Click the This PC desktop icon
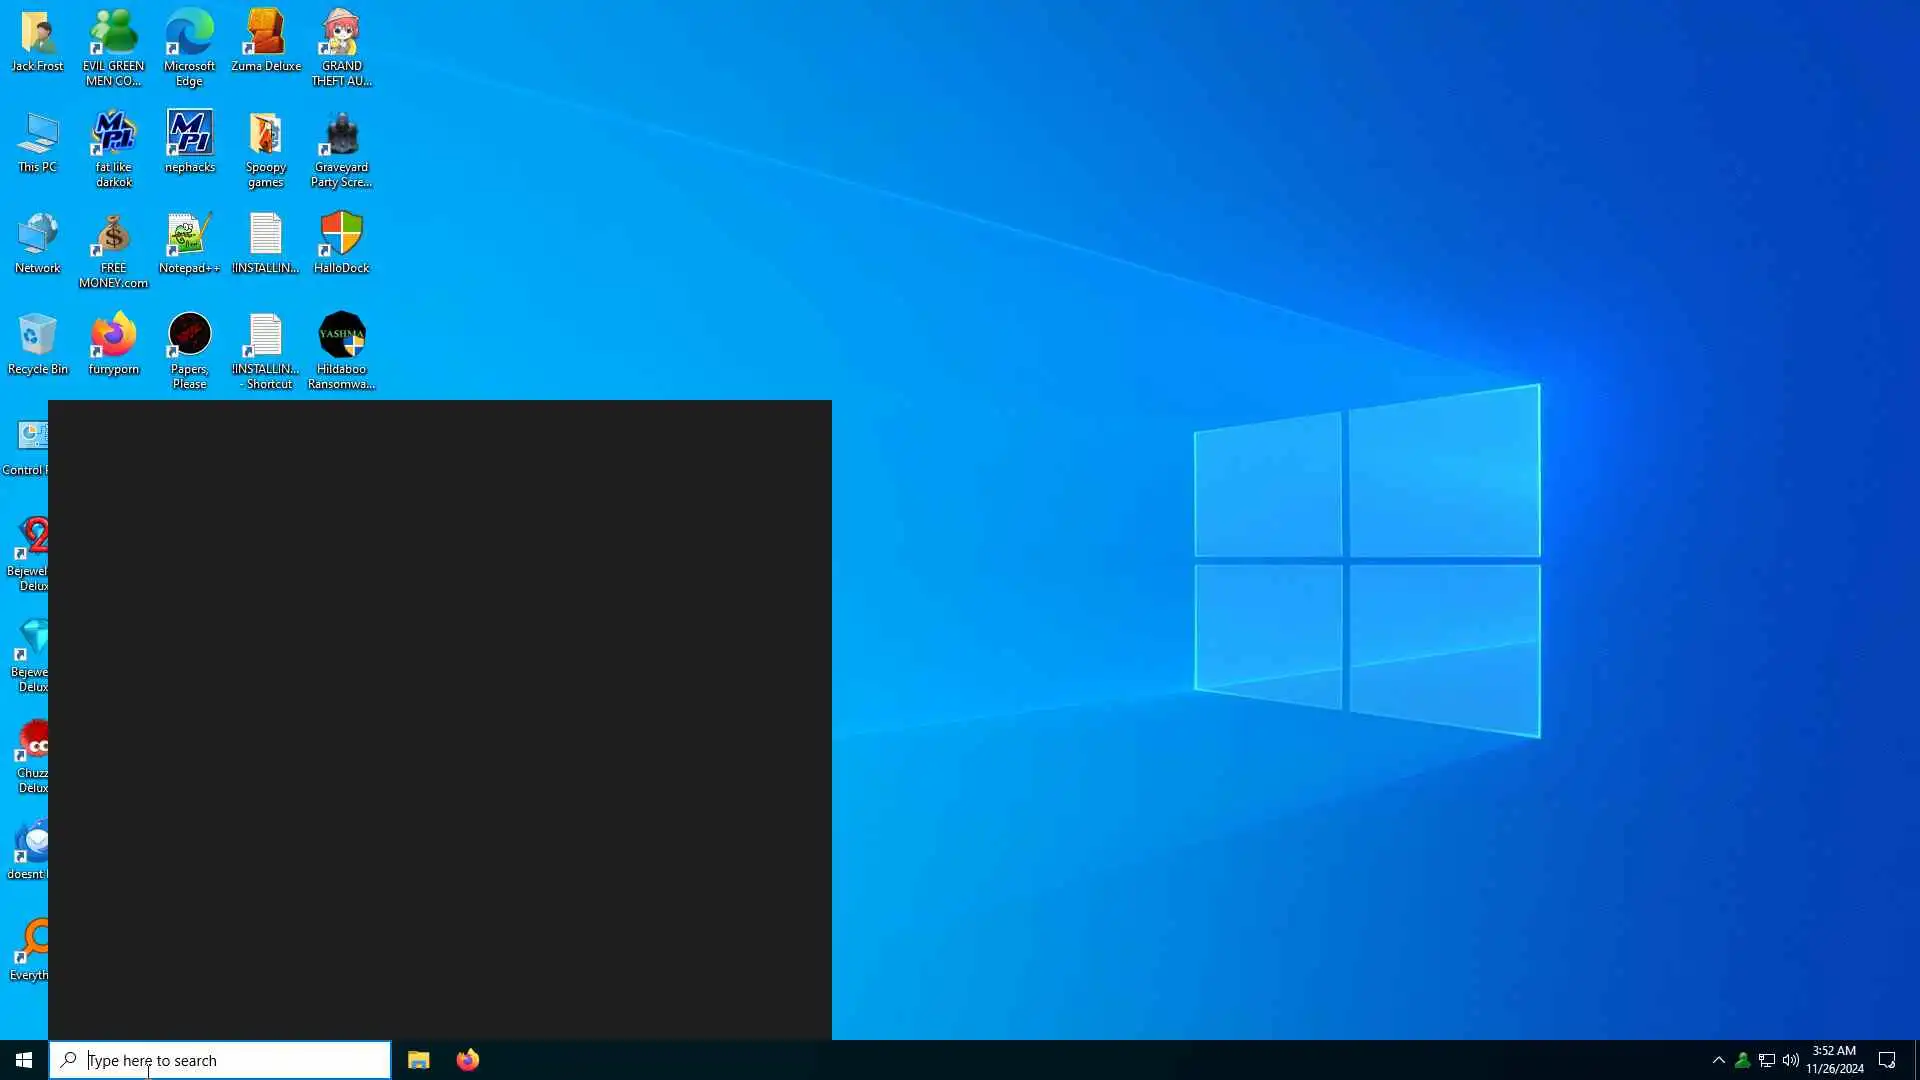This screenshot has height=1080, width=1920. point(37,136)
